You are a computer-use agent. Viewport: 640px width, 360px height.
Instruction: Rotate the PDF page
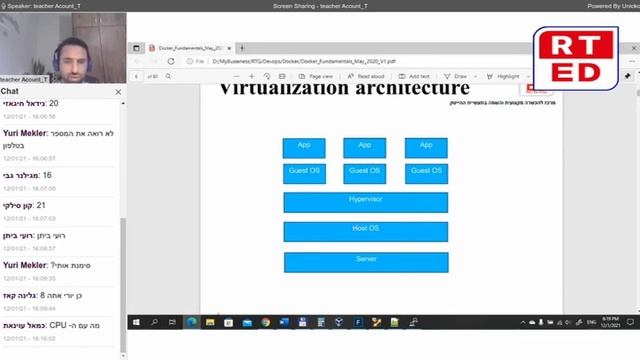click(x=267, y=76)
